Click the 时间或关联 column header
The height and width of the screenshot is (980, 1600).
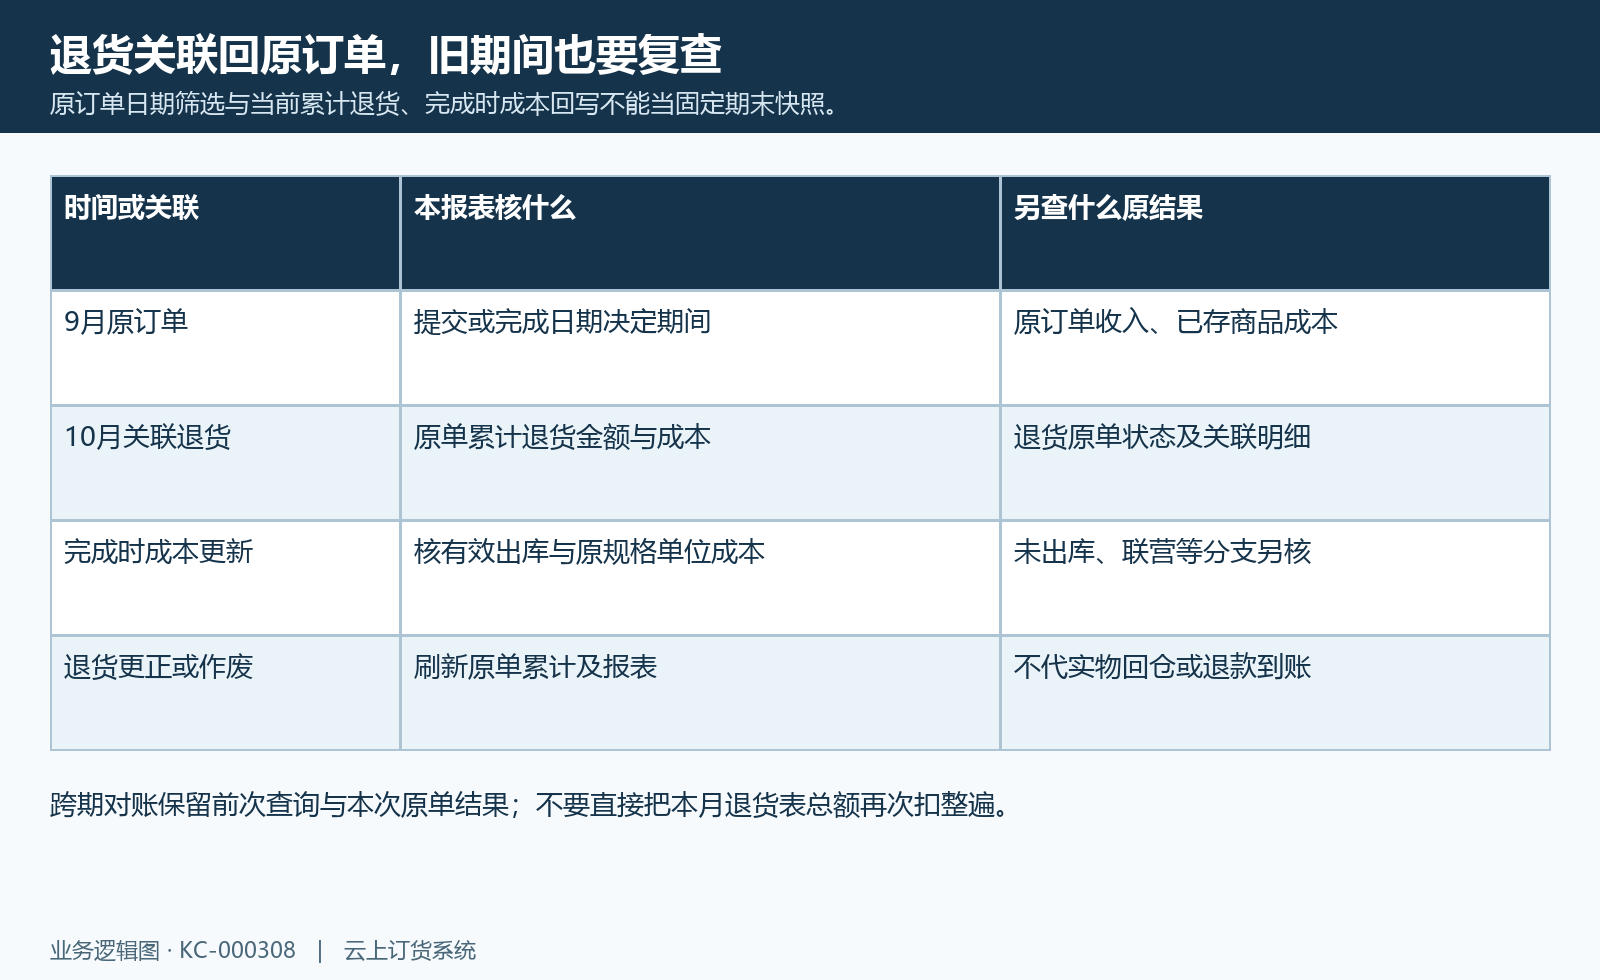pos(225,233)
